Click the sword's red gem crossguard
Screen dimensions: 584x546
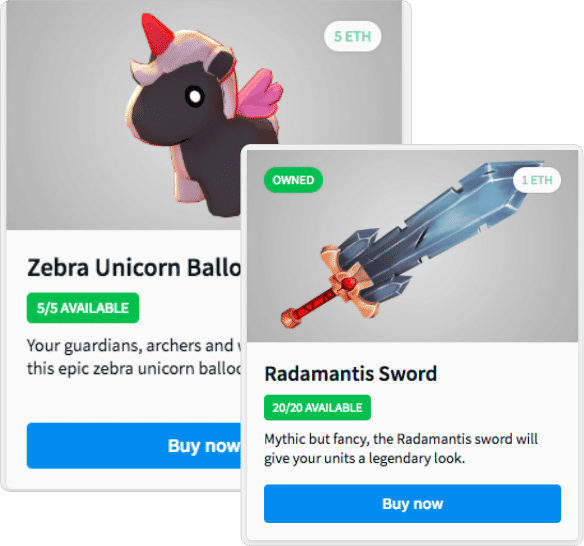(x=348, y=283)
